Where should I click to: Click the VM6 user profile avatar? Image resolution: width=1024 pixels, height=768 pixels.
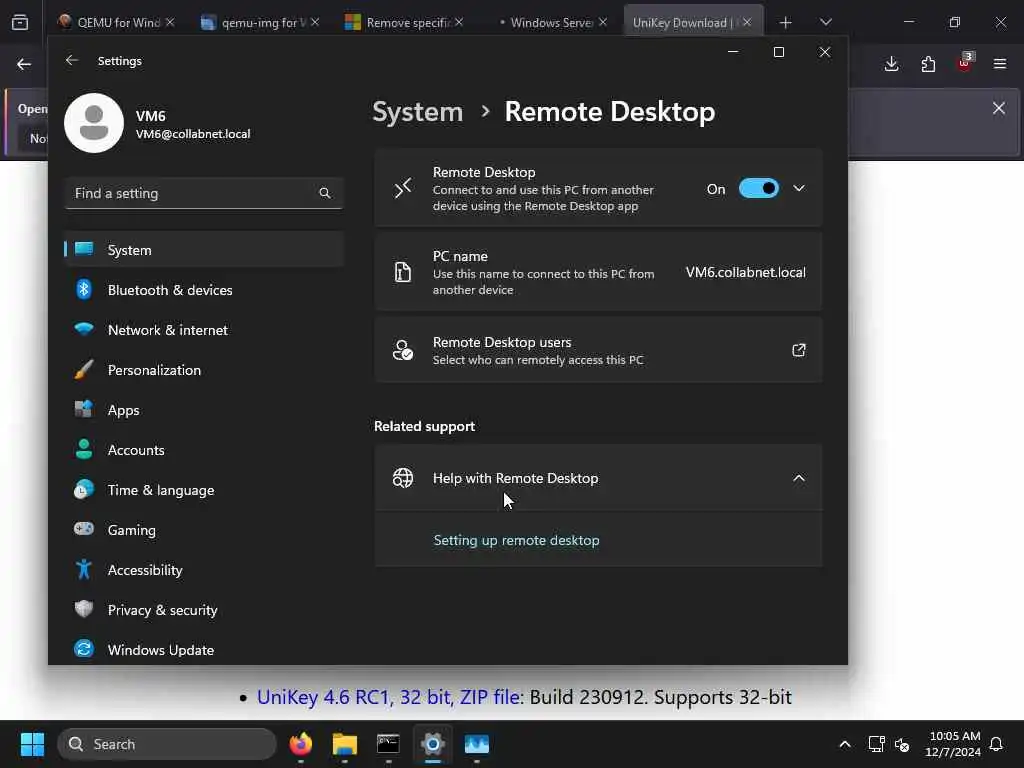pos(94,123)
